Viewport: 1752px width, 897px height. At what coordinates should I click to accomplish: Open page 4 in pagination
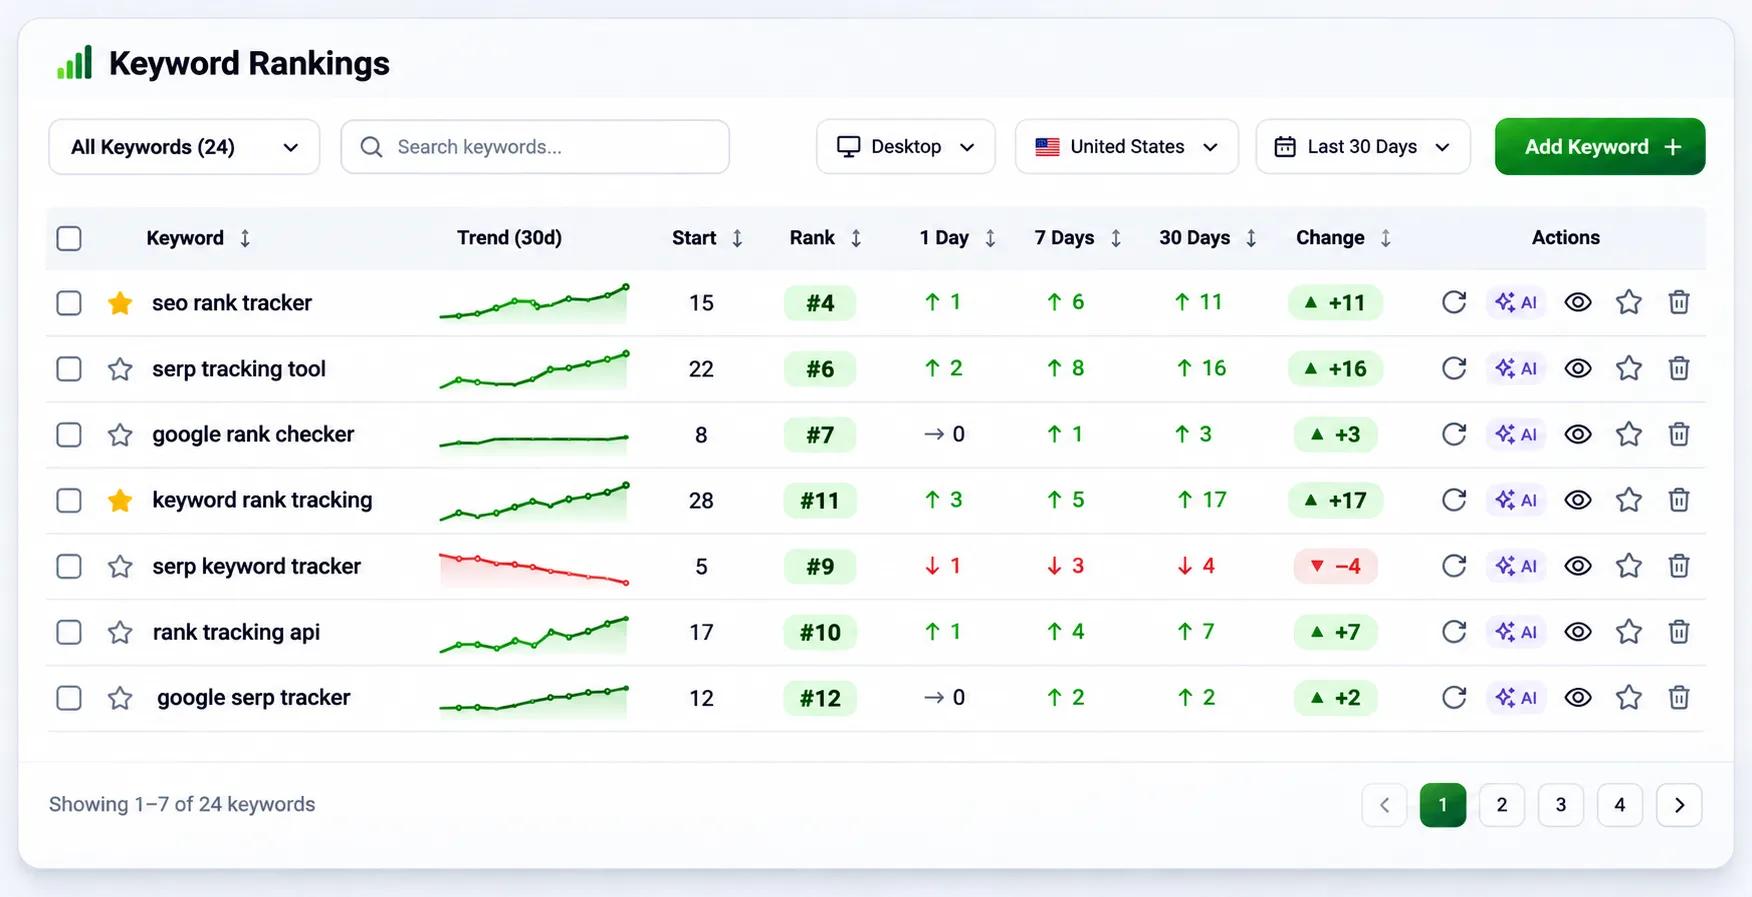pyautogui.click(x=1620, y=805)
